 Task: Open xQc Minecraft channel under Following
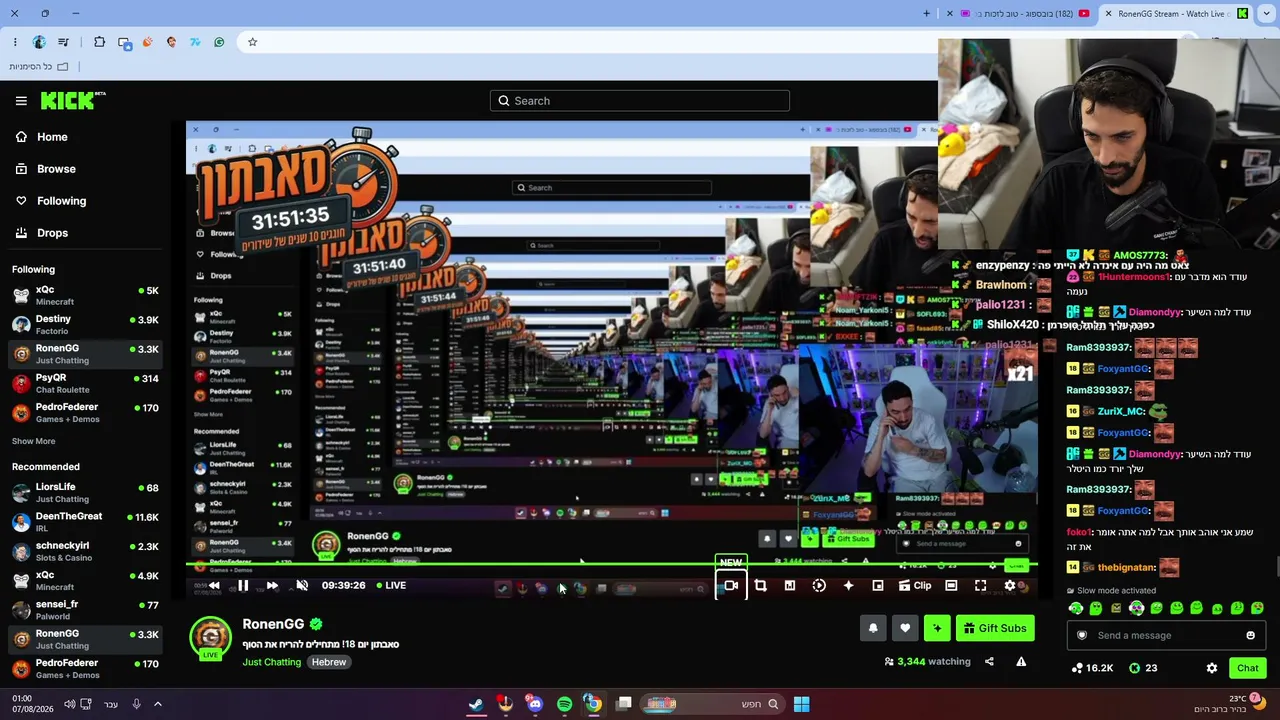tap(85, 295)
